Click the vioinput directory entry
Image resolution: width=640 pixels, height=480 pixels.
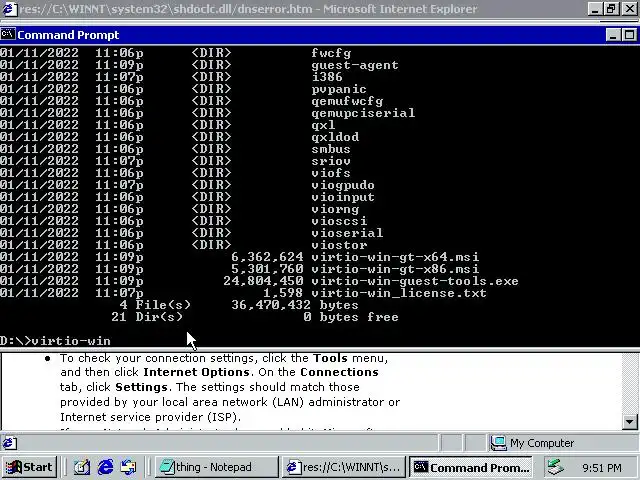tap(343, 197)
